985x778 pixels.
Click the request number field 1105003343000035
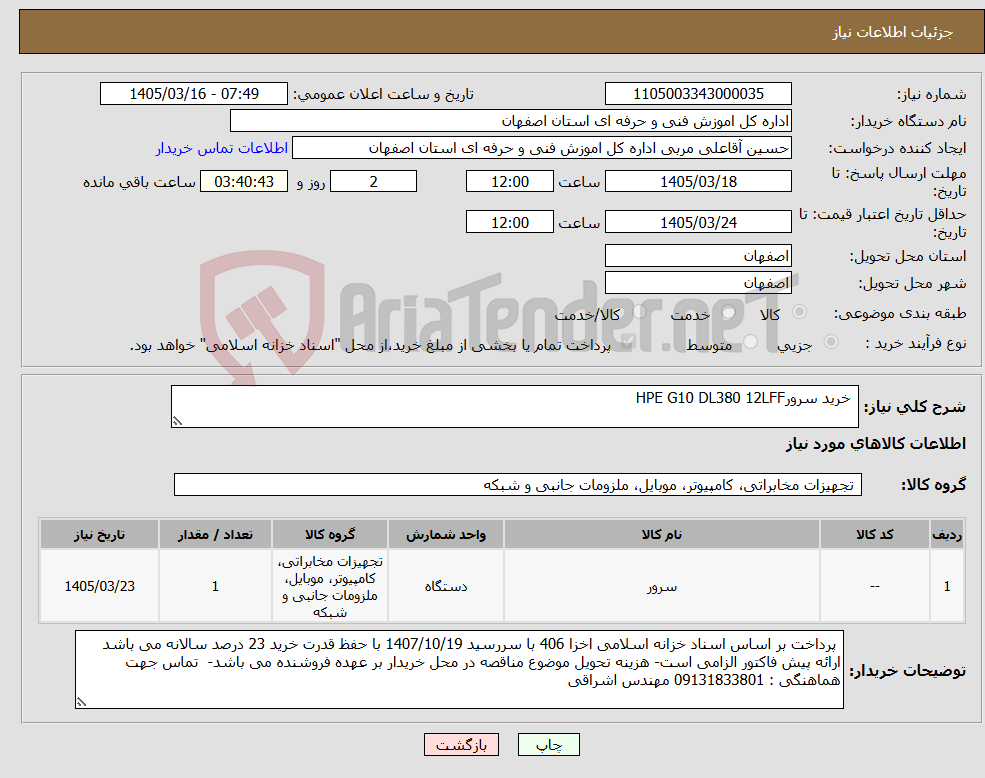click(x=698, y=94)
